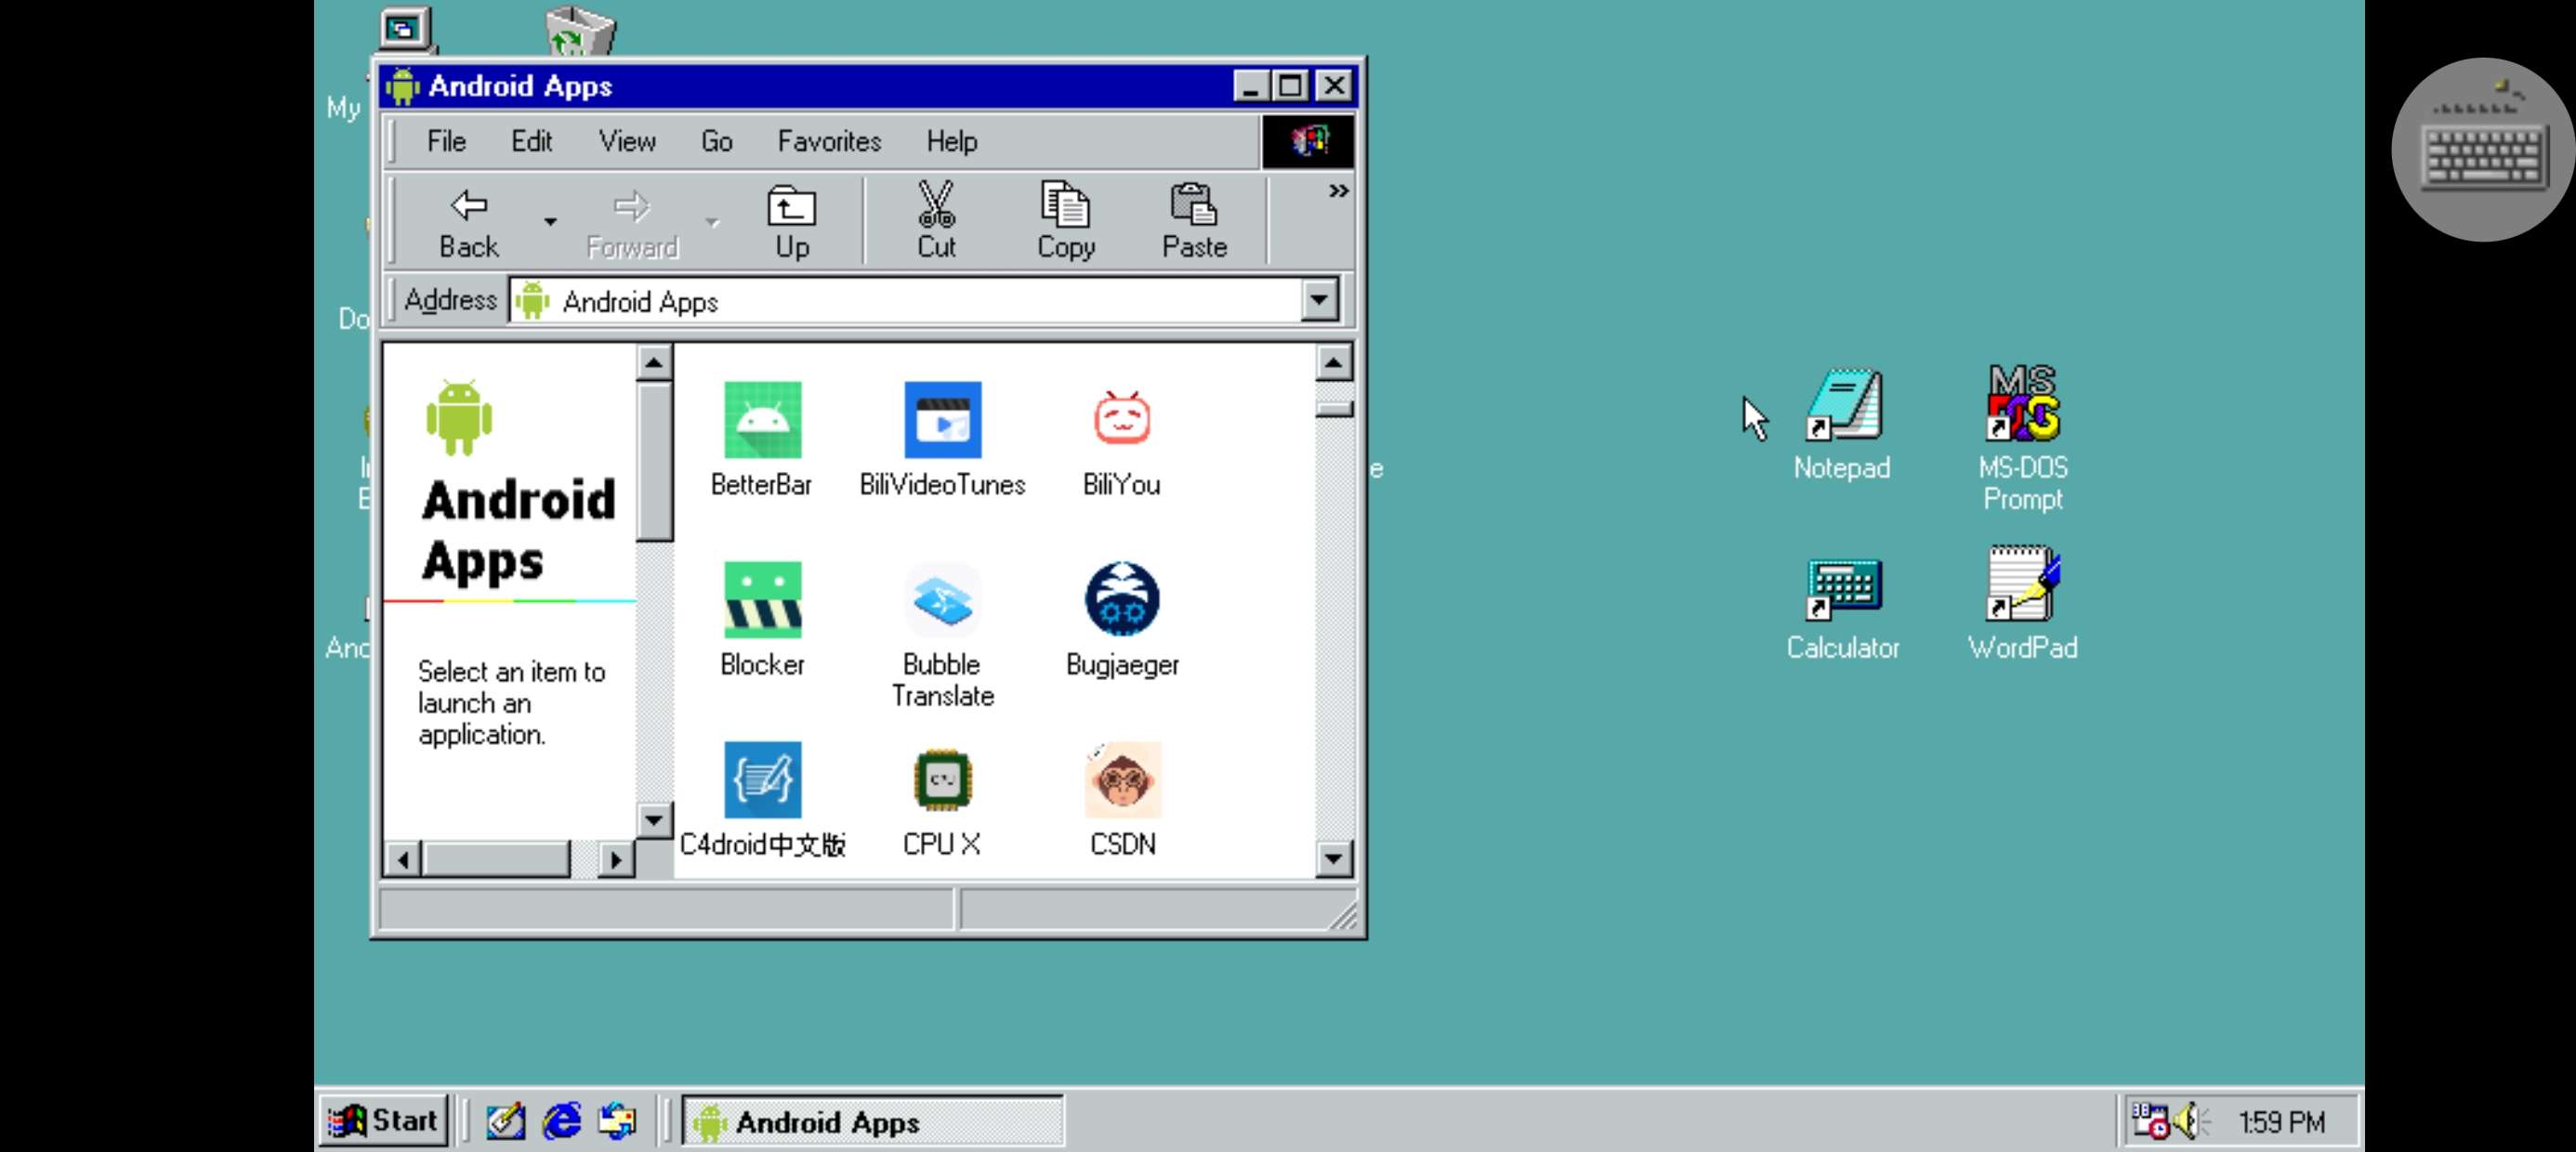
Task: Open the Favorites menu
Action: [828, 142]
